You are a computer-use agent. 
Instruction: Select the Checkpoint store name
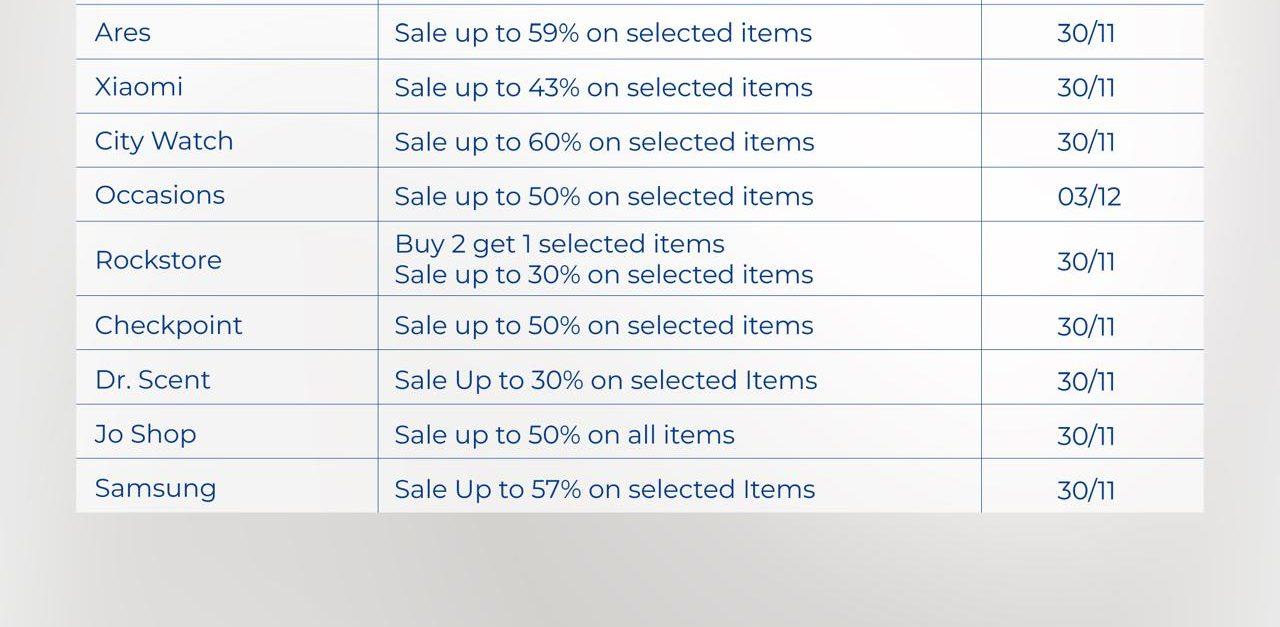click(x=169, y=326)
